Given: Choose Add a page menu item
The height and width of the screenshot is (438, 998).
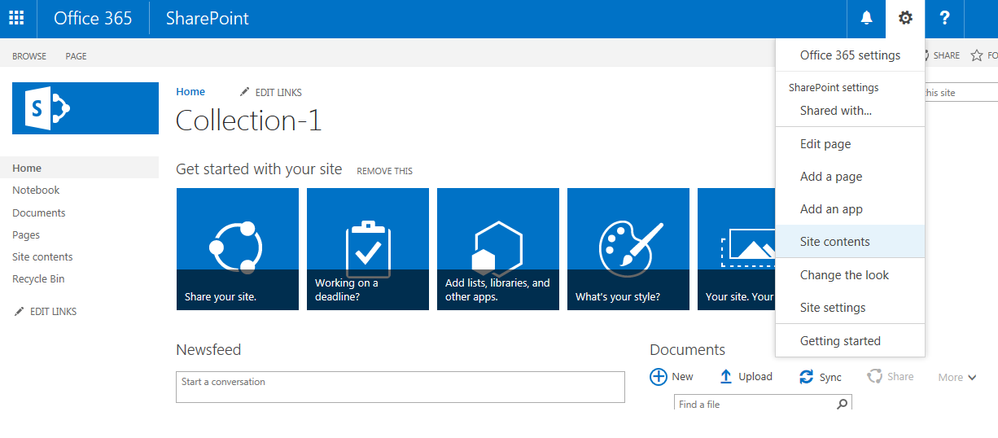Looking at the screenshot, I should click(850, 176).
